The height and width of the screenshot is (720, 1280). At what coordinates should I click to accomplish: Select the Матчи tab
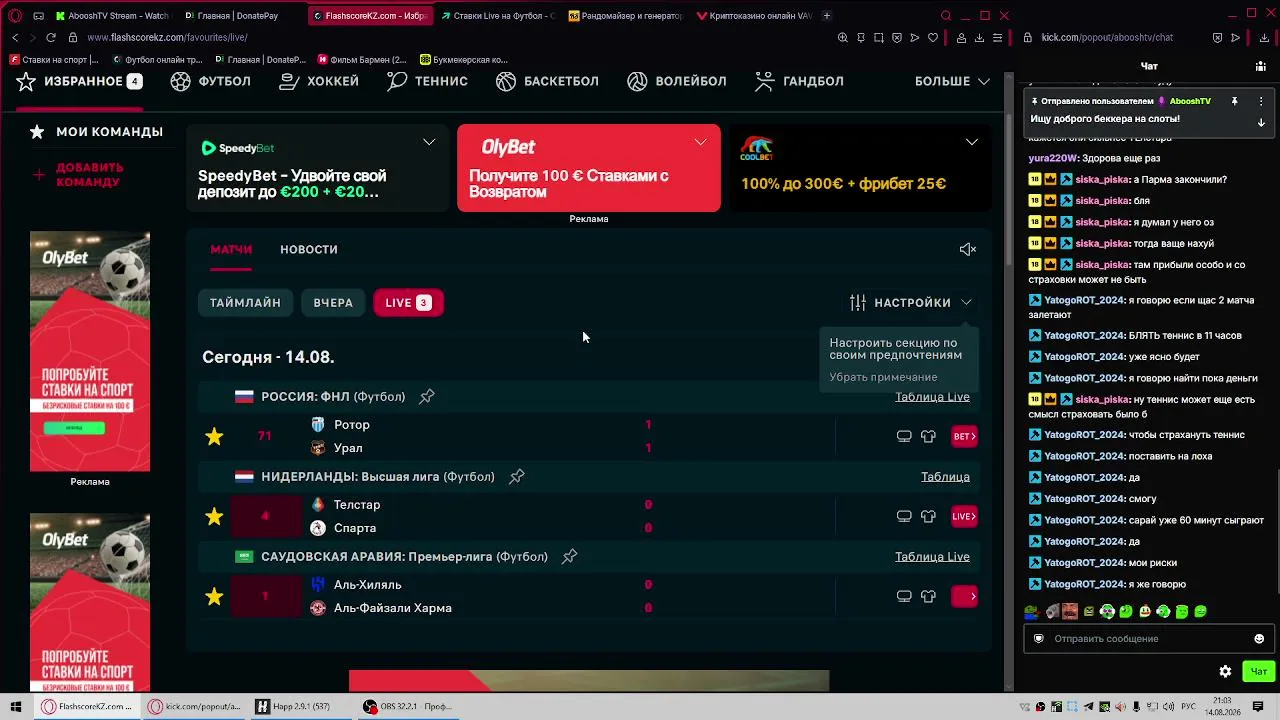click(x=231, y=249)
